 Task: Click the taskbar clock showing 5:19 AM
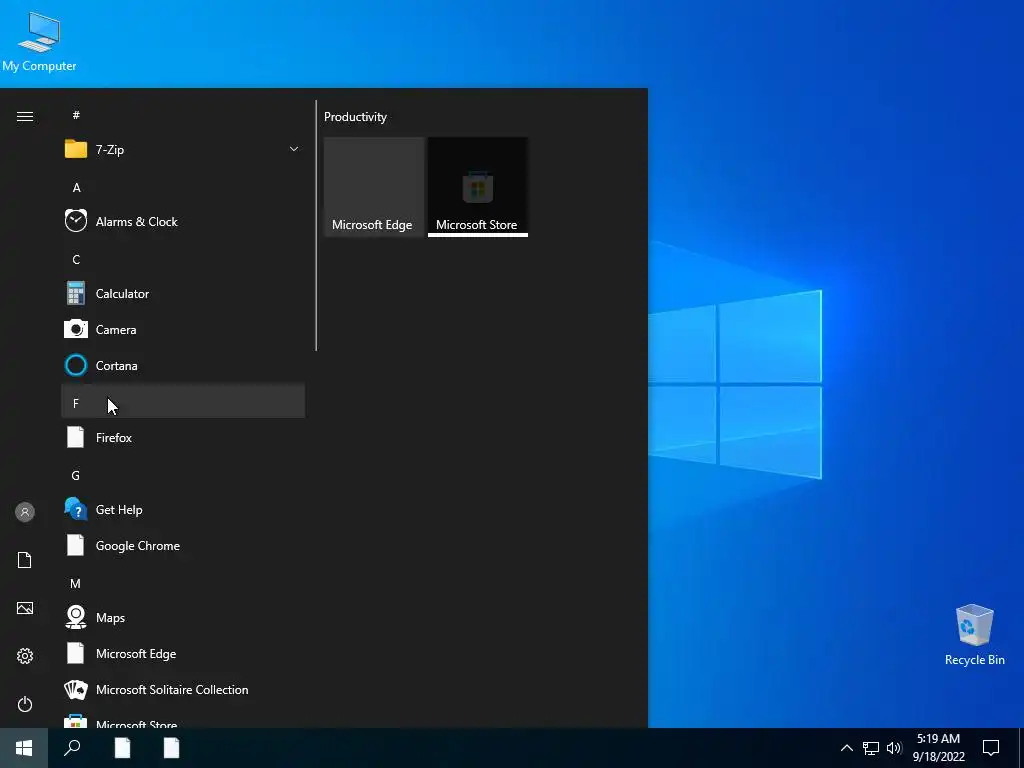click(938, 748)
